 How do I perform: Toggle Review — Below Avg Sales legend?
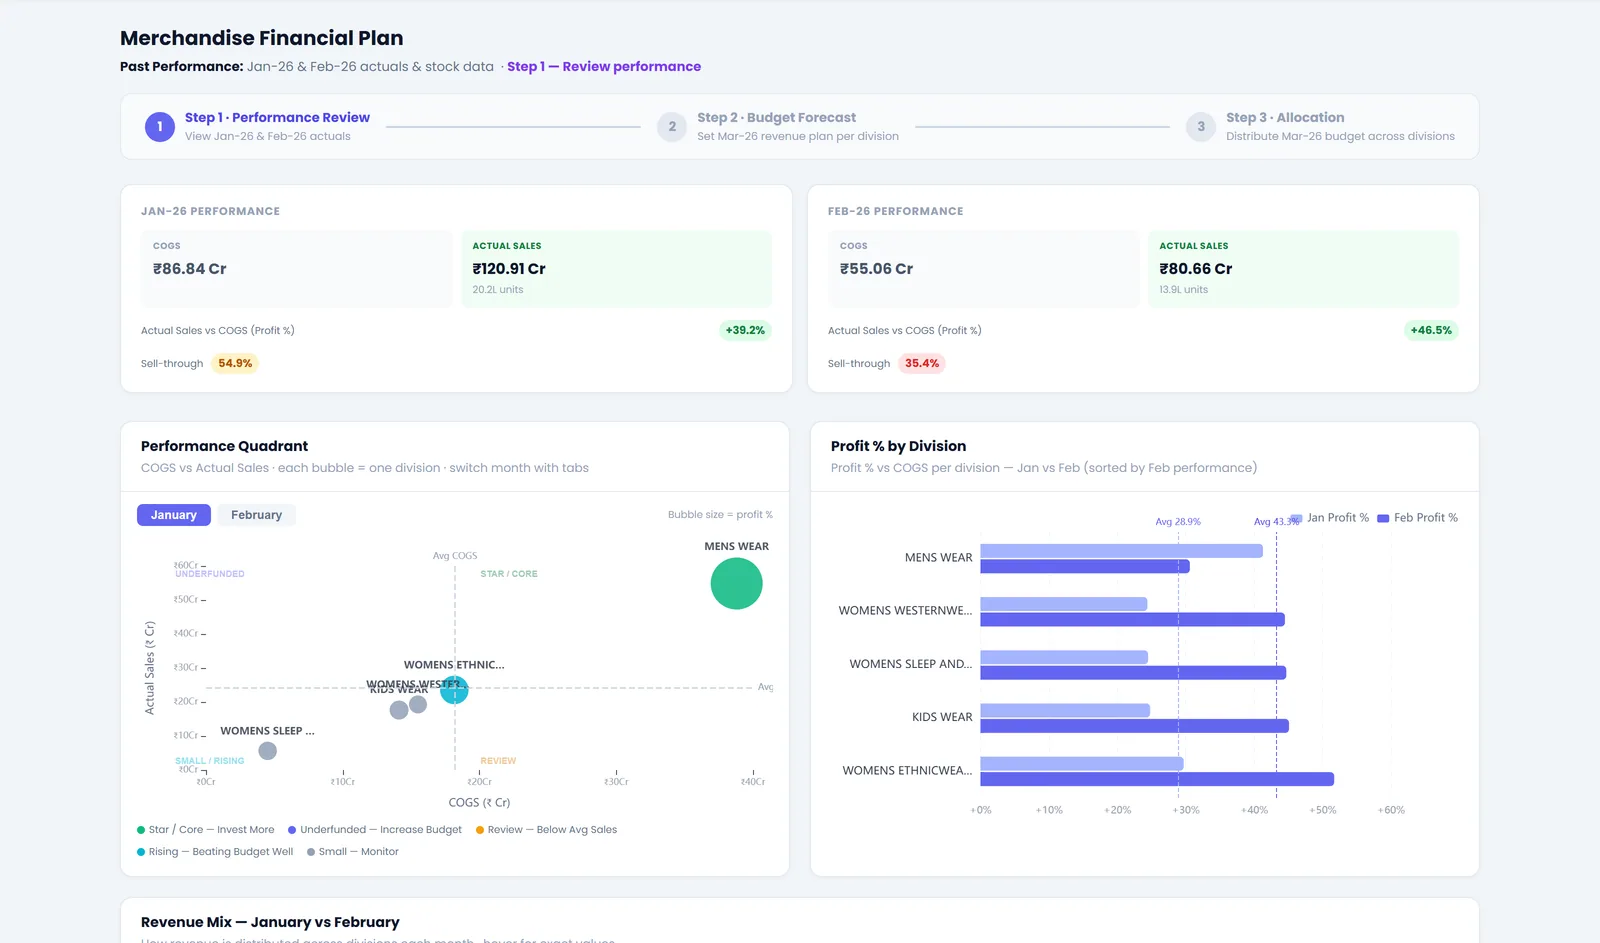click(547, 830)
